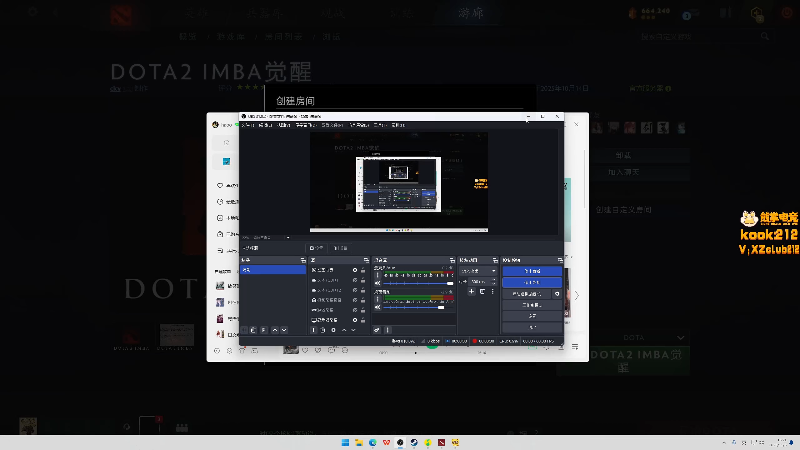
Task: Open Windows Start menu on taskbar
Action: 345,442
